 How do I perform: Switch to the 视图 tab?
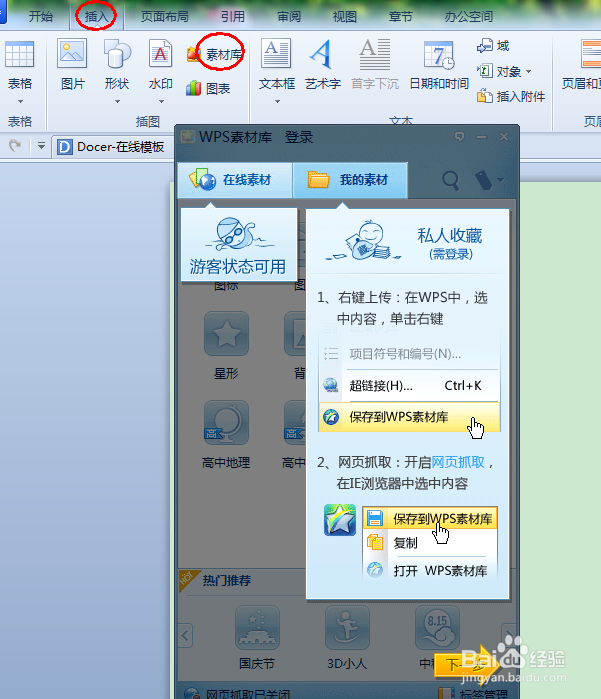345,17
